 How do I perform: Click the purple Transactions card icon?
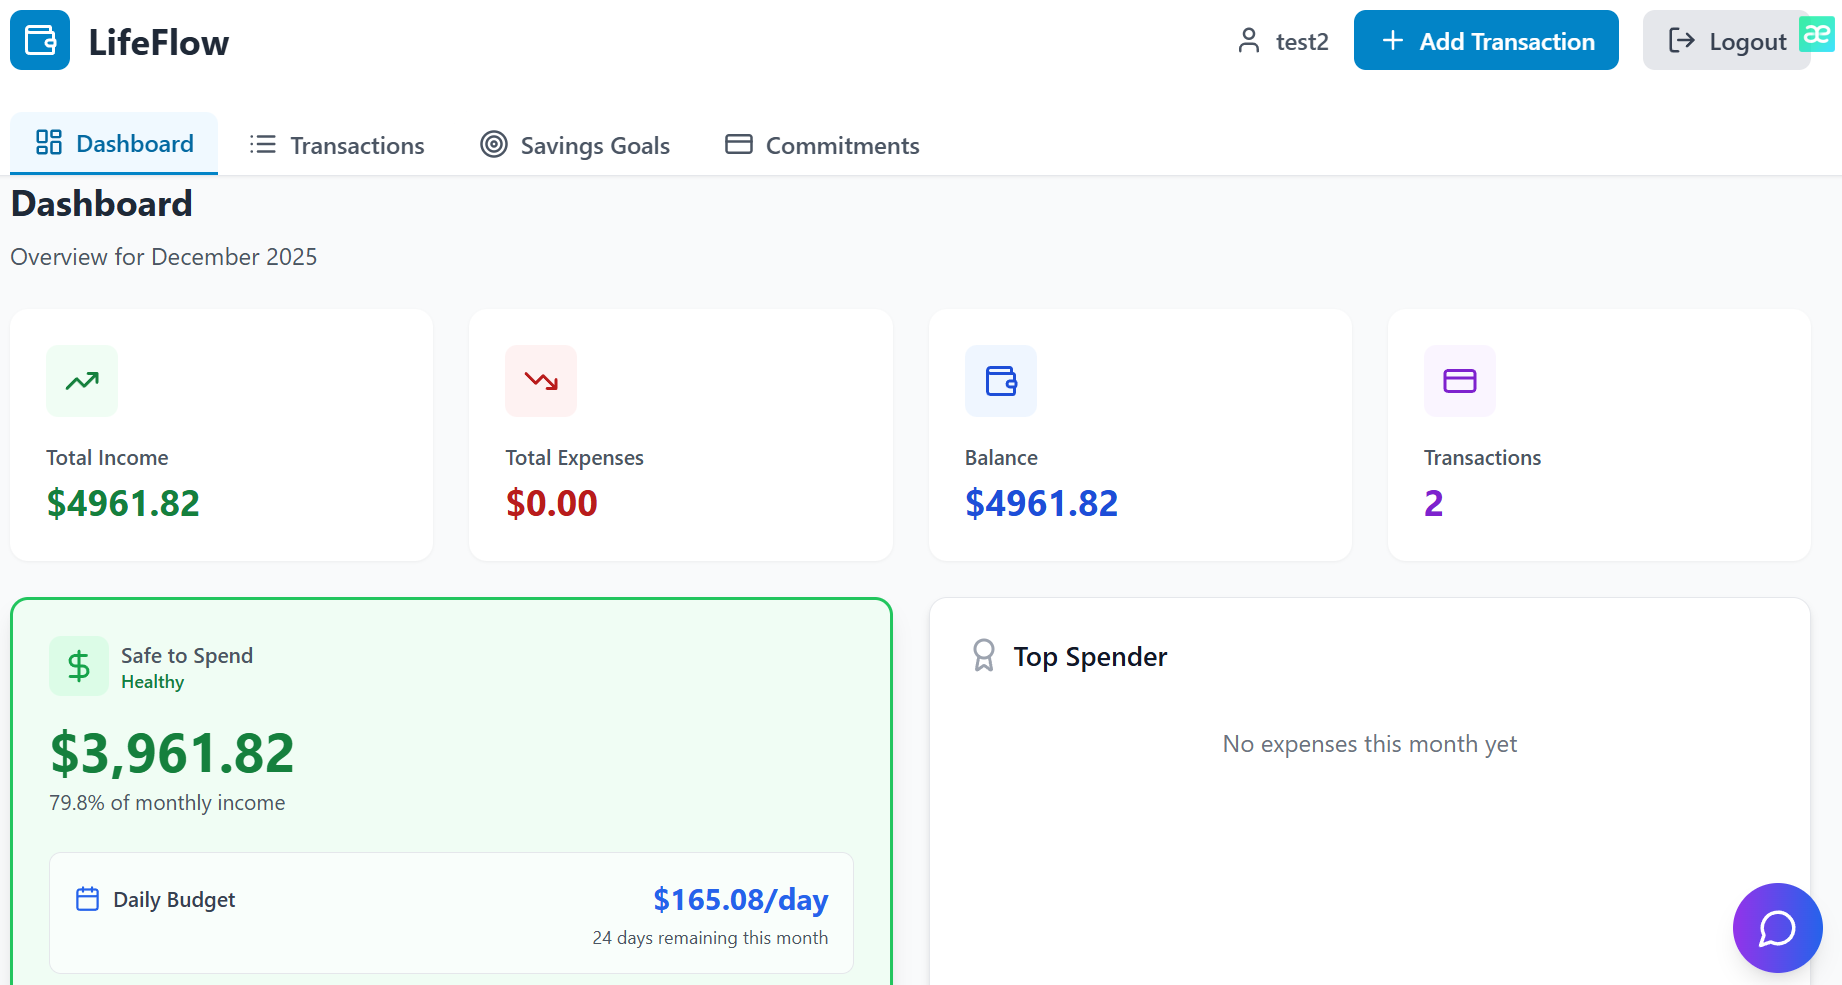1460,381
